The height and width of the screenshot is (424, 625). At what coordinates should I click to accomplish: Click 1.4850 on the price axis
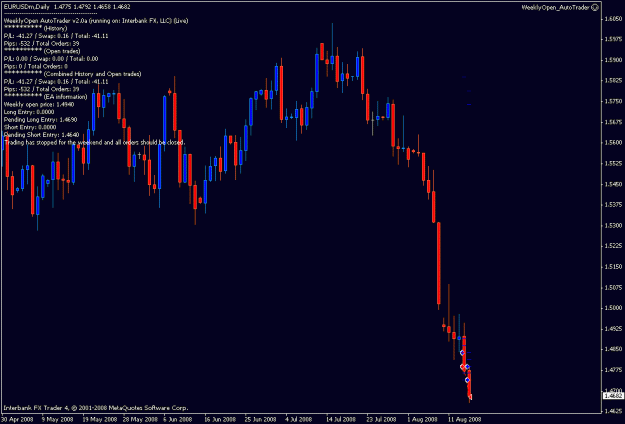(x=614, y=349)
